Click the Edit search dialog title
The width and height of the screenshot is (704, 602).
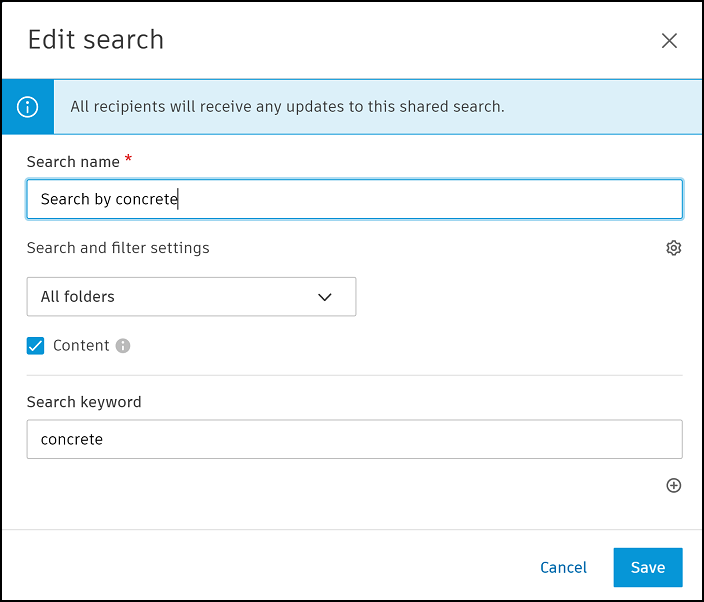click(x=96, y=40)
